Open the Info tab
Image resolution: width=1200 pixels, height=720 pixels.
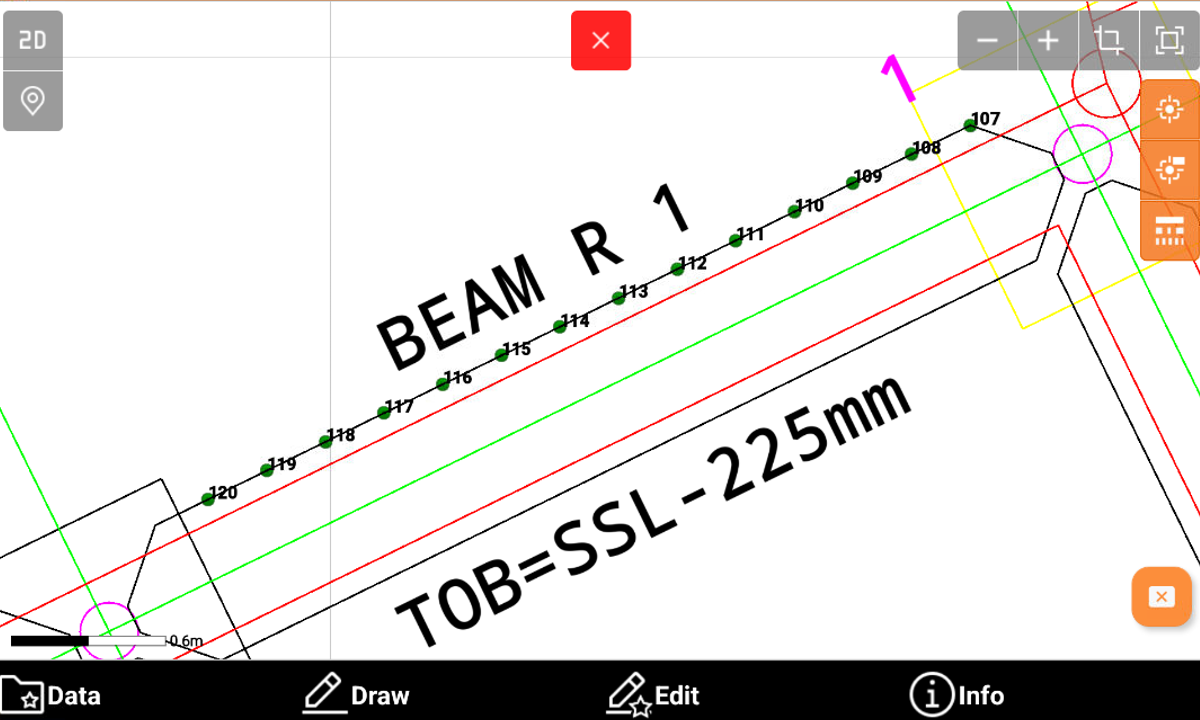click(957, 695)
